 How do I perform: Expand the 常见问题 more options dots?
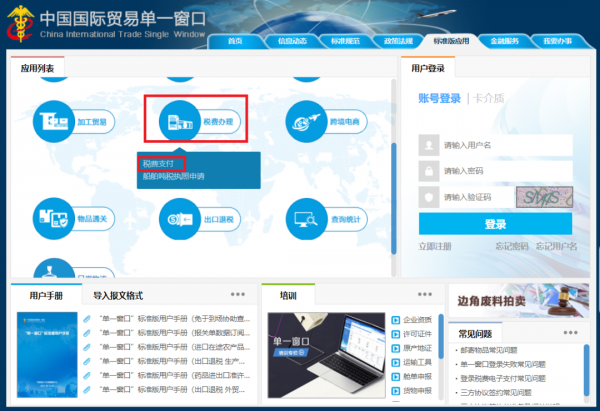pyautogui.click(x=570, y=333)
